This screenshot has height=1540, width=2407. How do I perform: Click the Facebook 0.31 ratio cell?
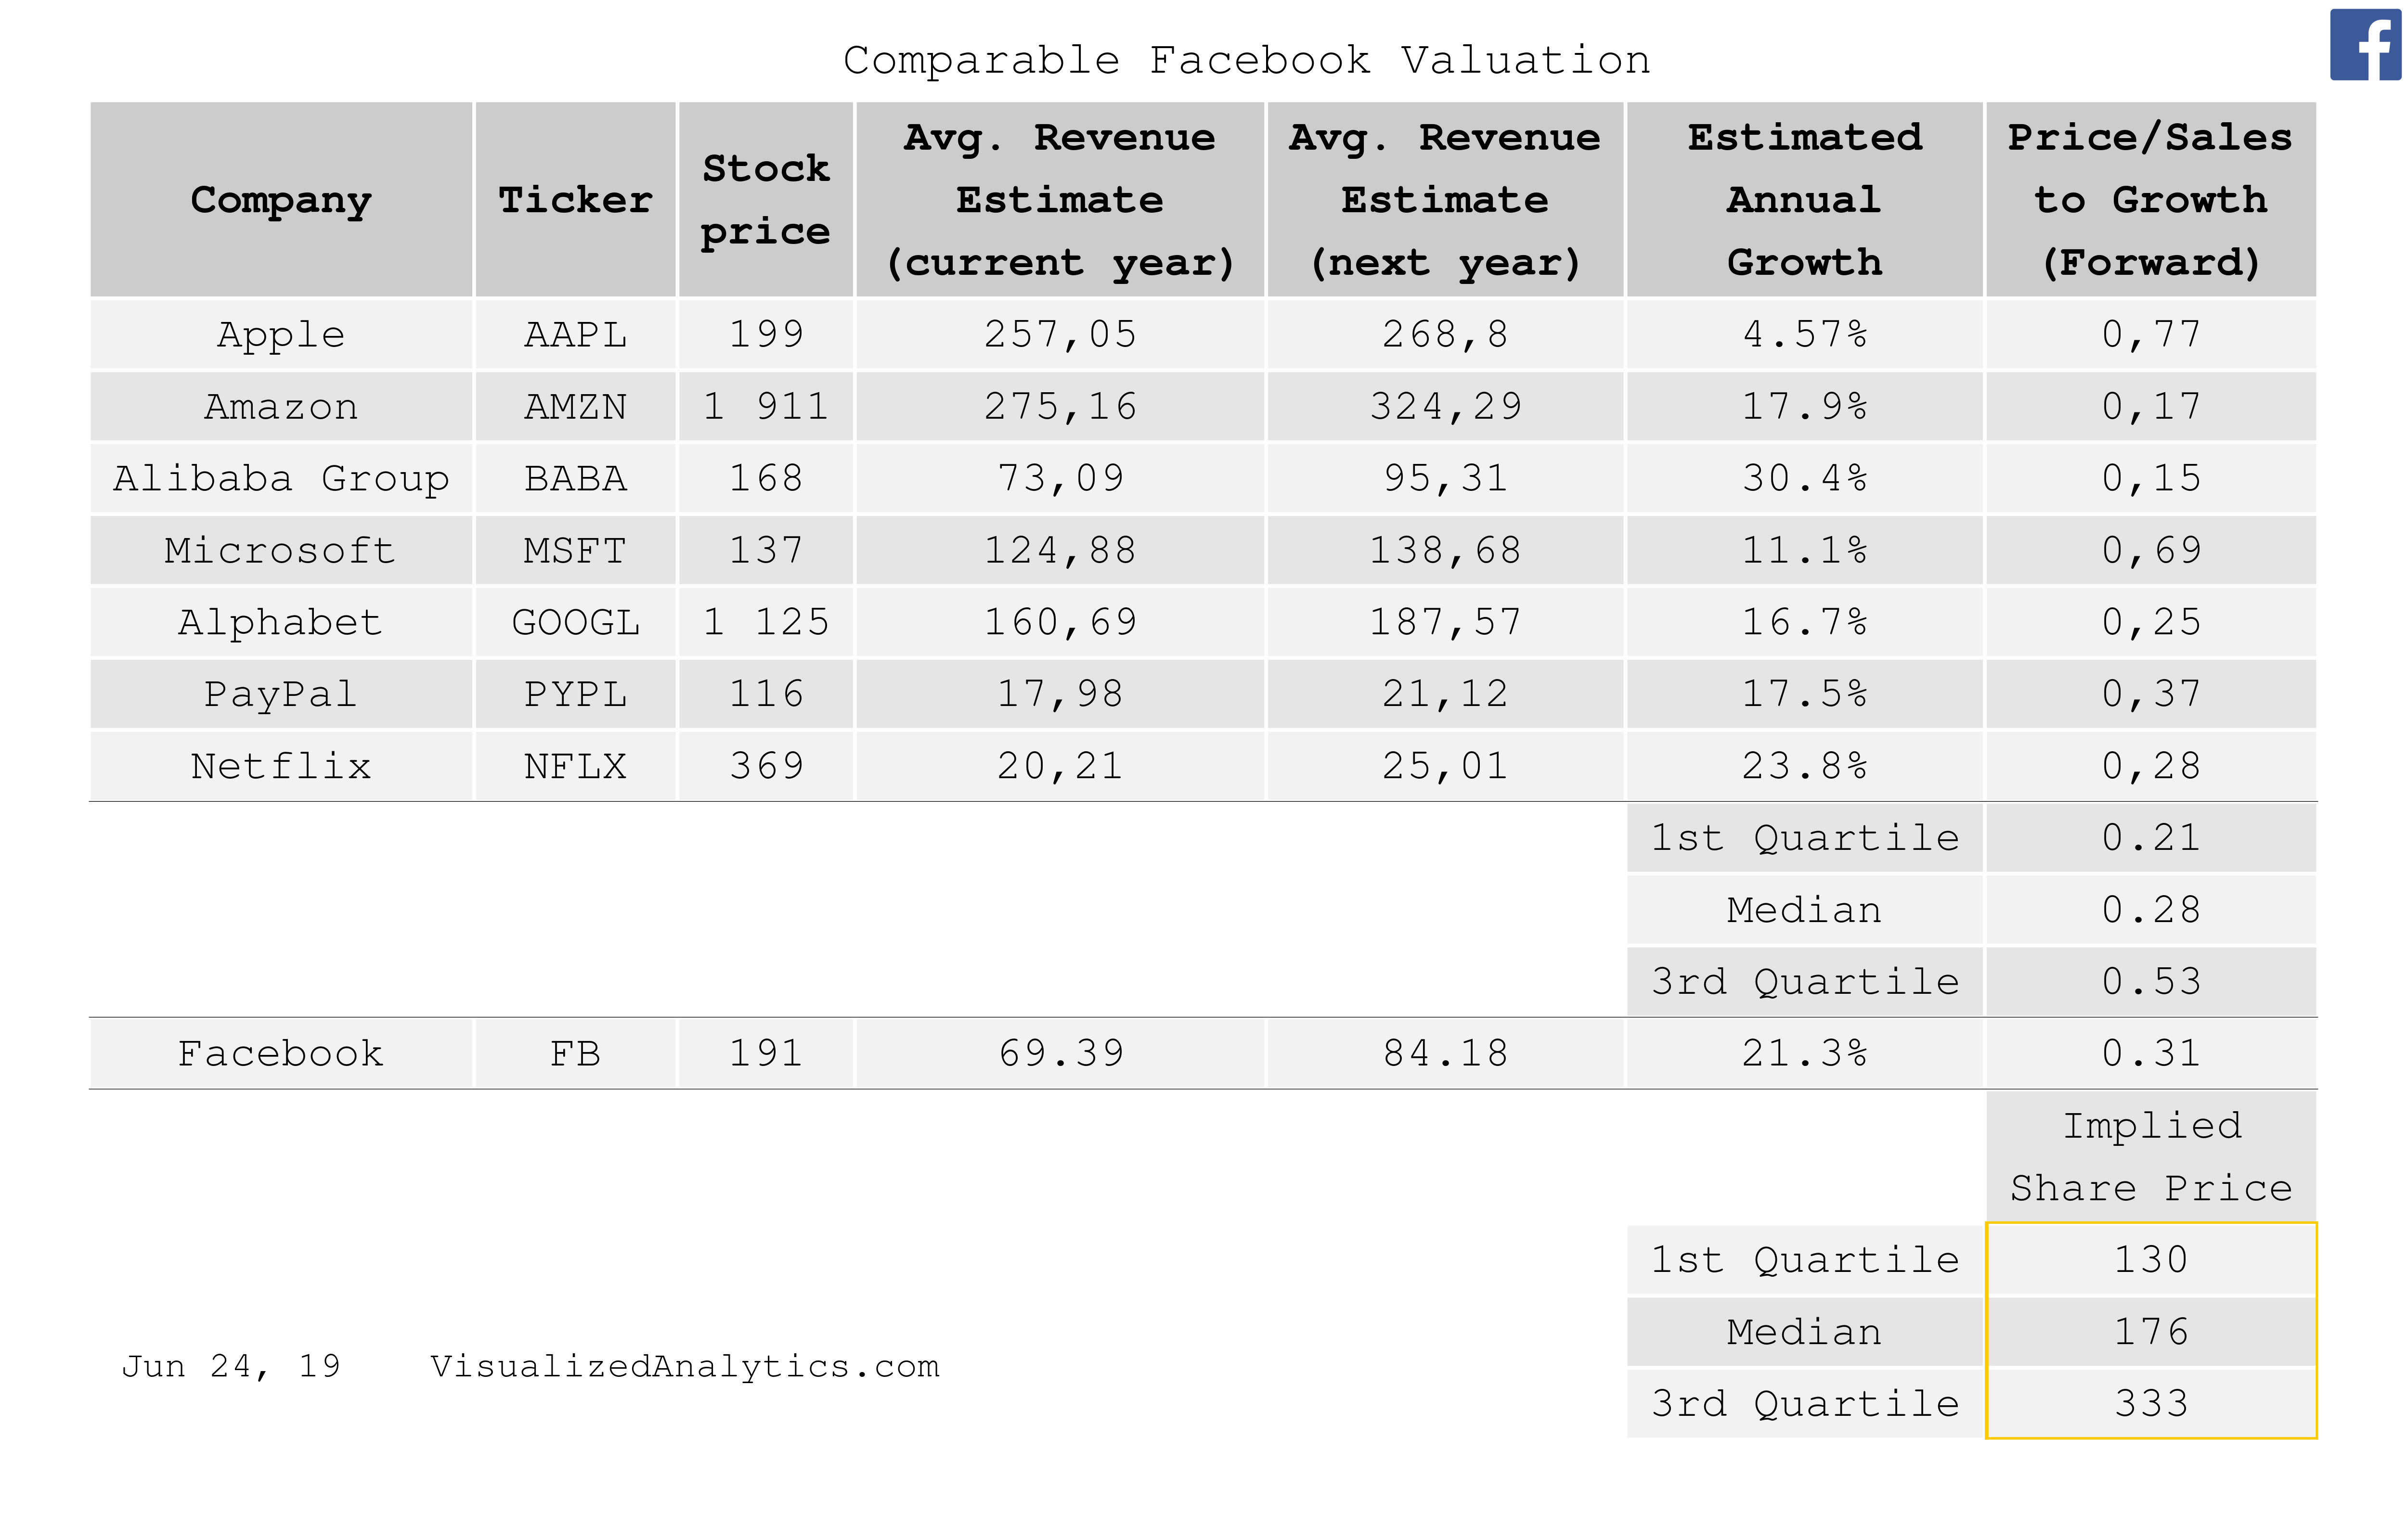[x=2150, y=1054]
